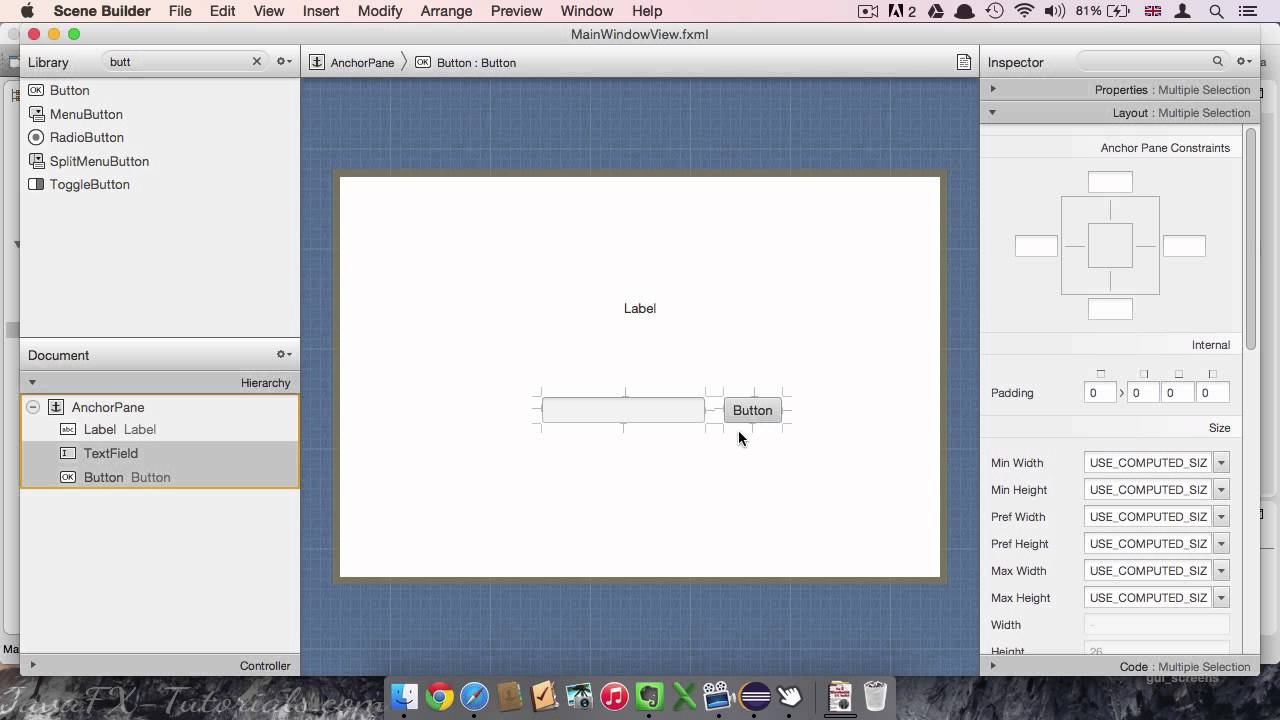Click the Inspector search magnifier icon

coord(1217,62)
